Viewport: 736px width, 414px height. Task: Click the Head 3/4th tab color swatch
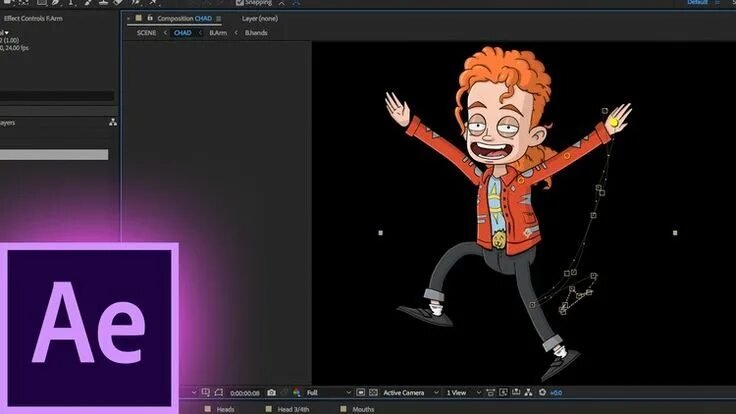pyautogui.click(x=268, y=409)
